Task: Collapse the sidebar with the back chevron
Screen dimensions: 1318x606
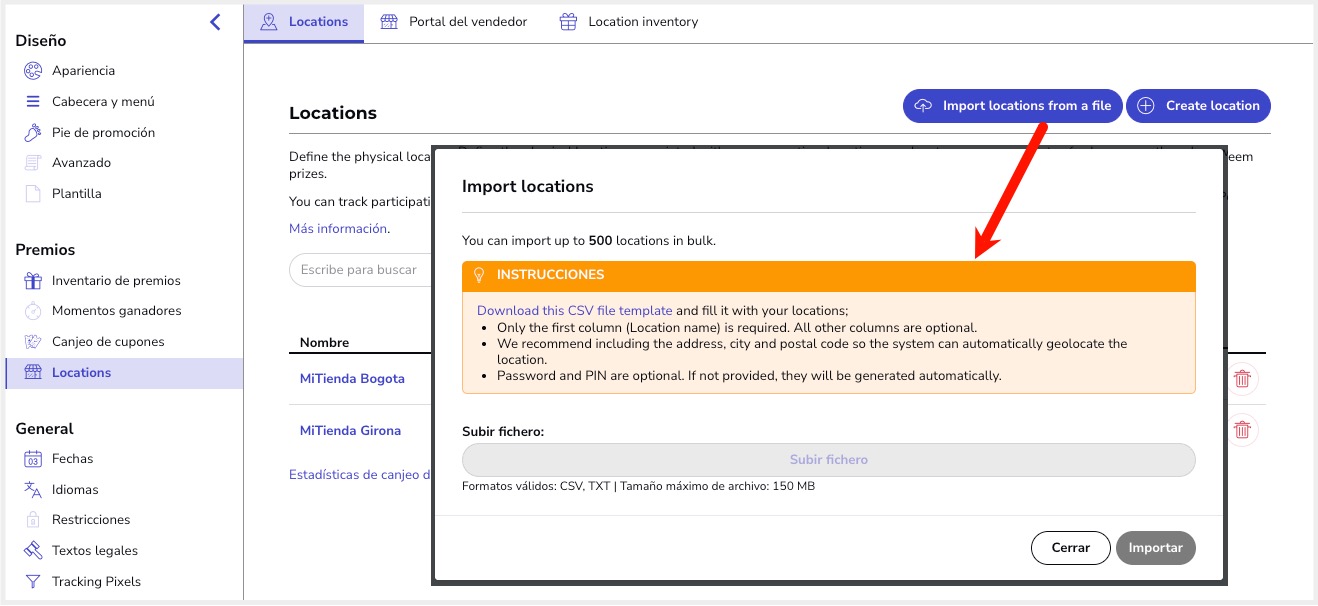Action: point(215,21)
